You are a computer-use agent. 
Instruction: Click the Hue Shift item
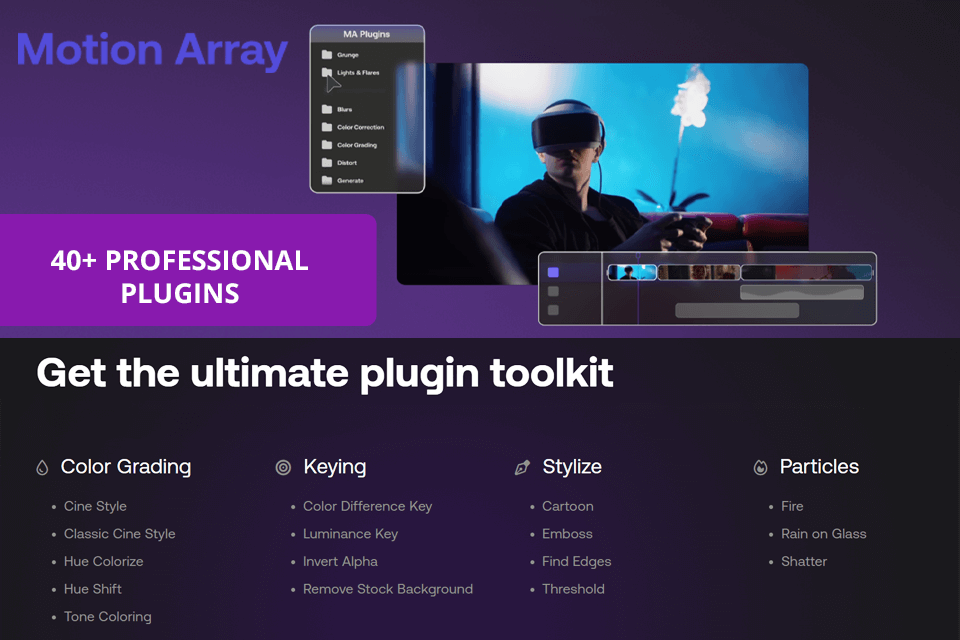(x=93, y=589)
